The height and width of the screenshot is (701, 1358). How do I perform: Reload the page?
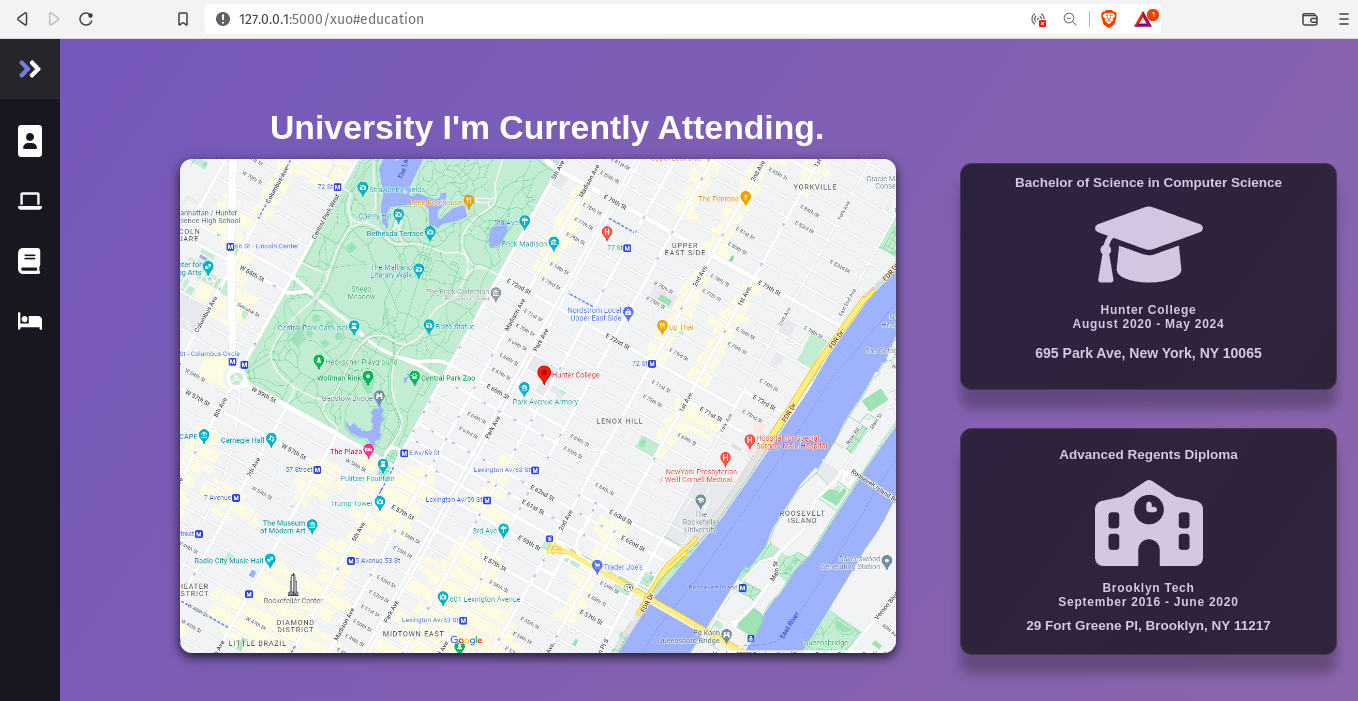pyautogui.click(x=86, y=19)
